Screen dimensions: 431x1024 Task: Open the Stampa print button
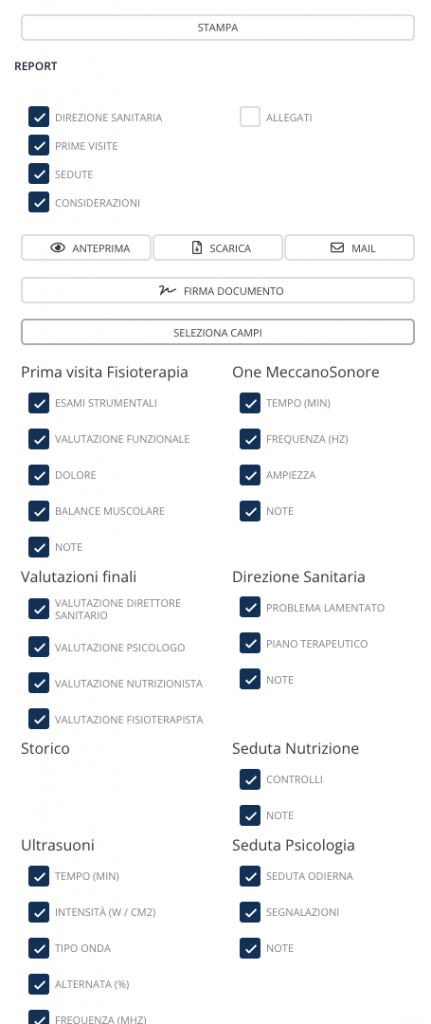[x=217, y=28]
